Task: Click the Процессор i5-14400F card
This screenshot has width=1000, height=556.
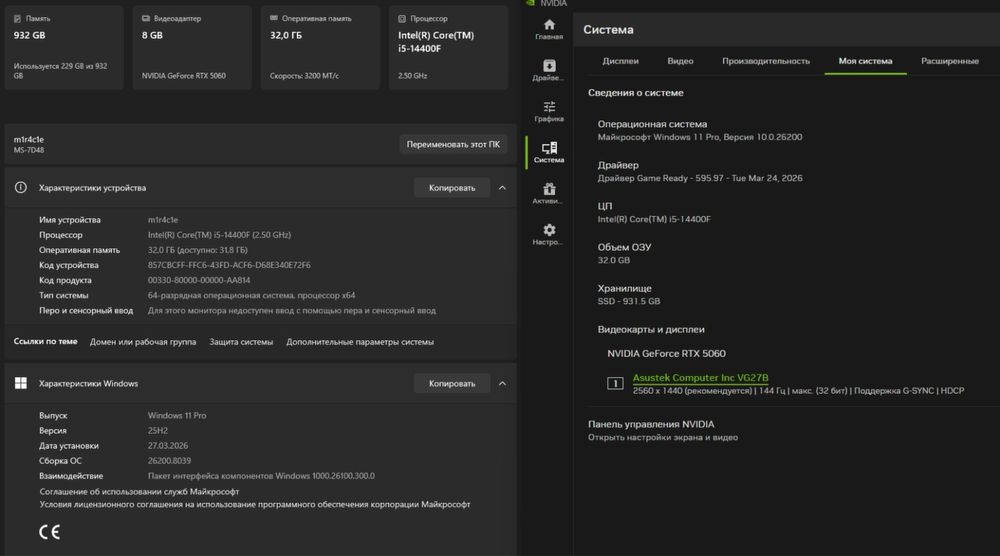Action: coord(448,47)
